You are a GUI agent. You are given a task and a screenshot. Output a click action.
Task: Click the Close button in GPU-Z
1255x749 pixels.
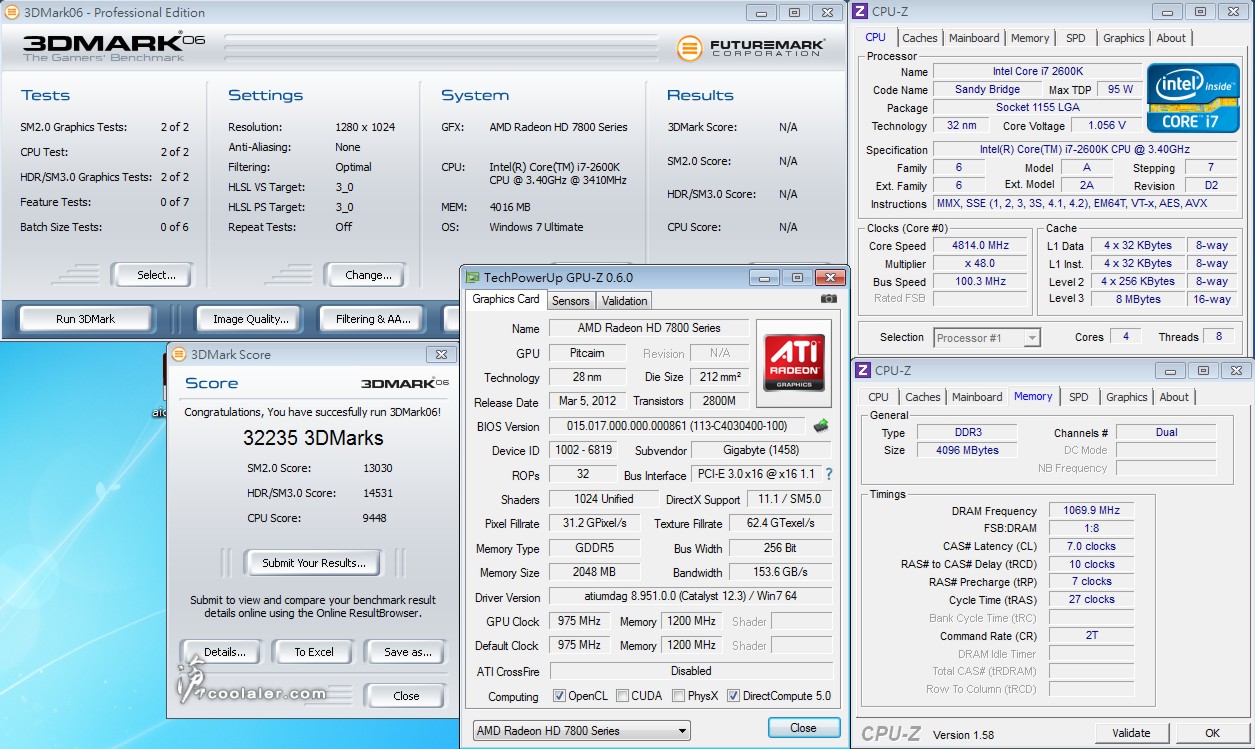coord(803,728)
